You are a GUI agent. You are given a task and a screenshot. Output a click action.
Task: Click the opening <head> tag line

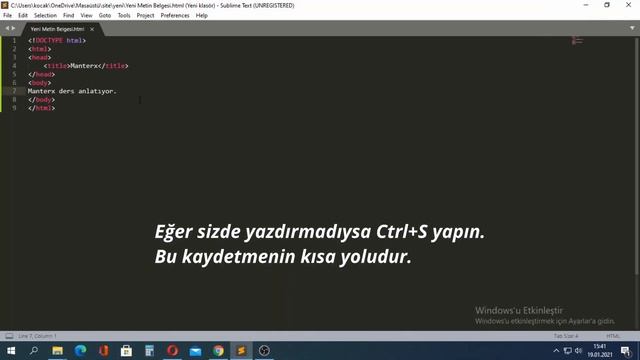pyautogui.click(x=40, y=58)
